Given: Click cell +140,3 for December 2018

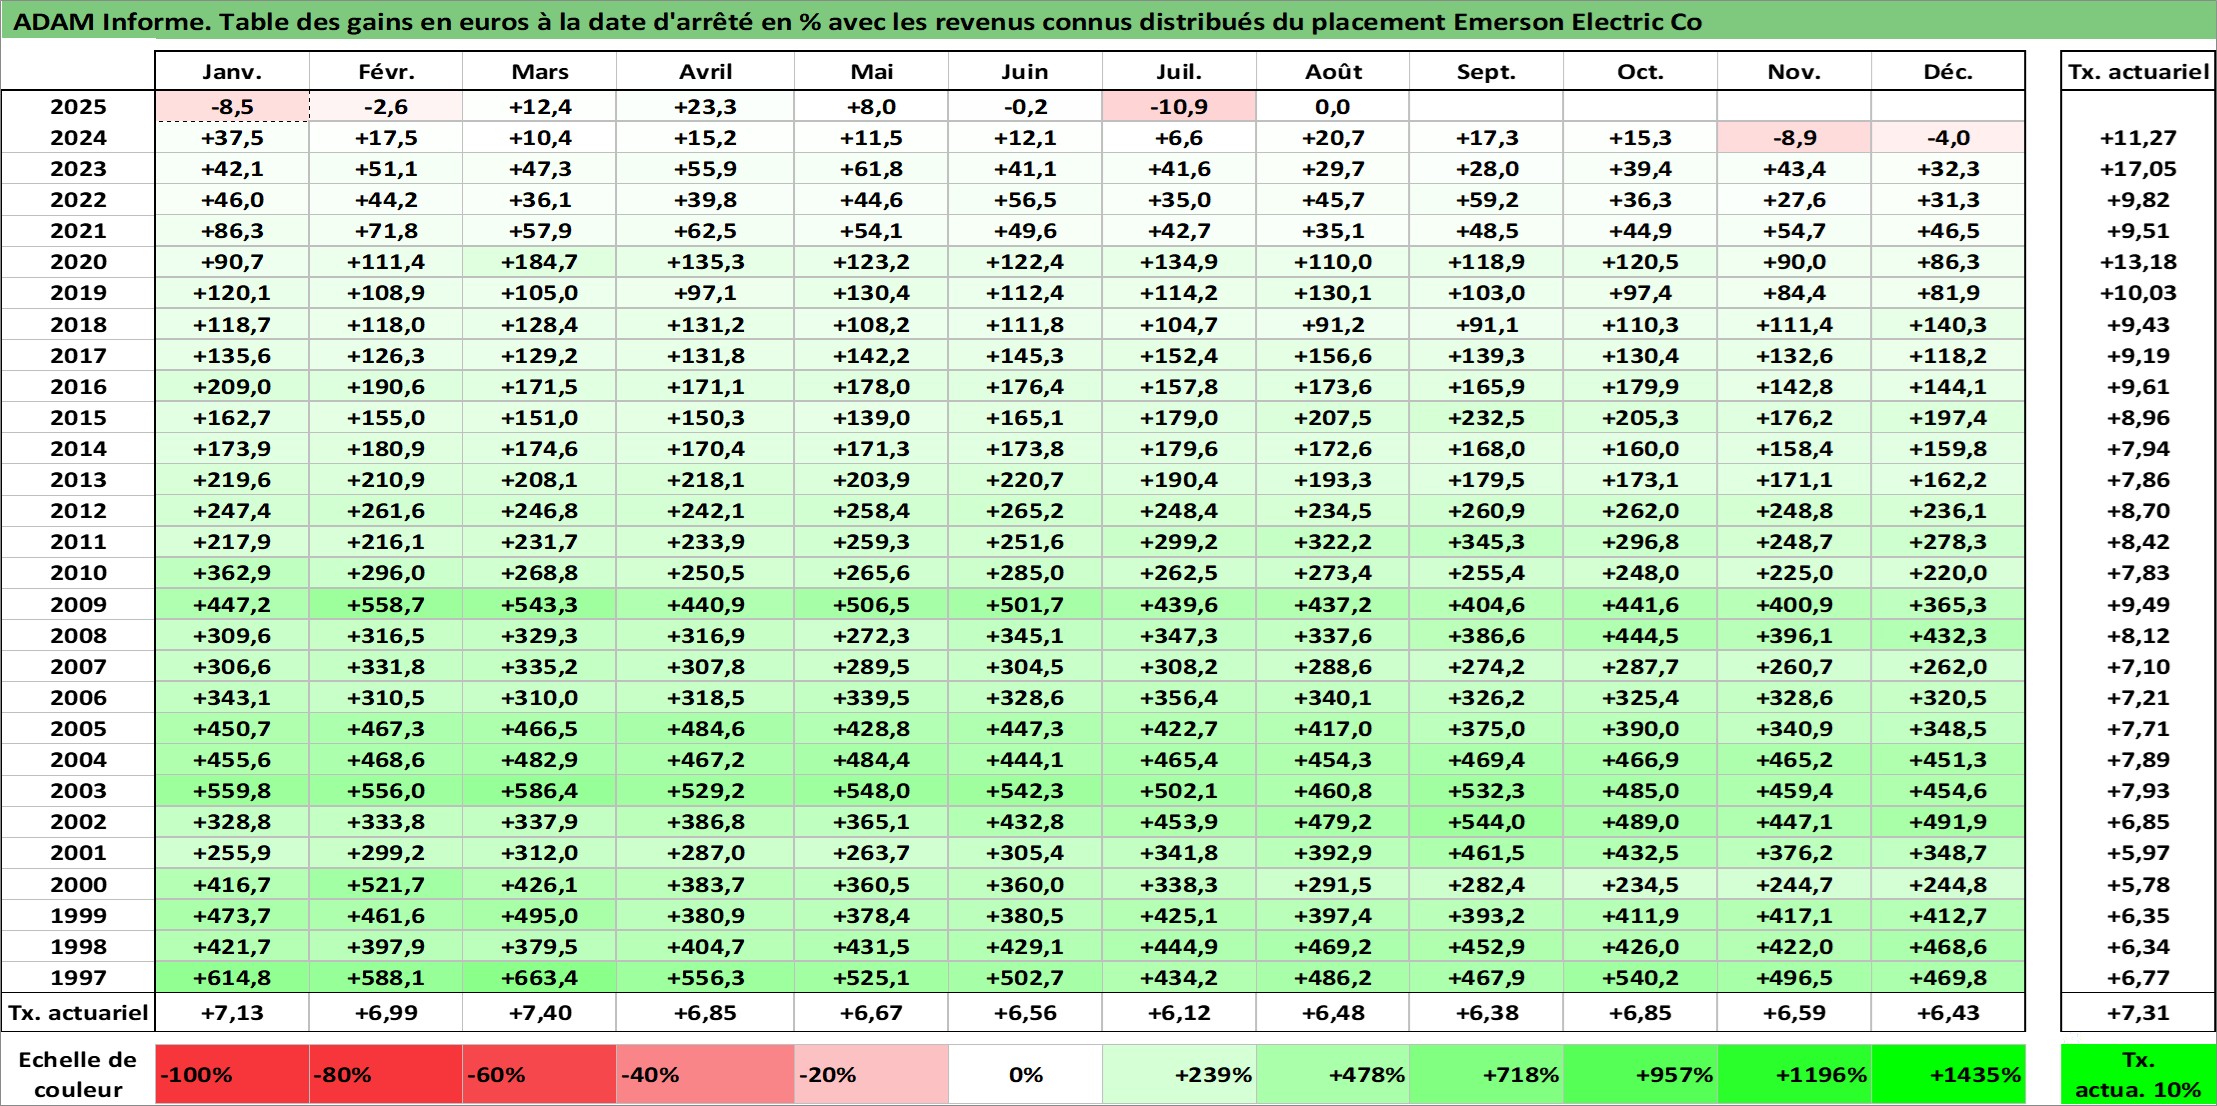Looking at the screenshot, I should tap(1948, 325).
